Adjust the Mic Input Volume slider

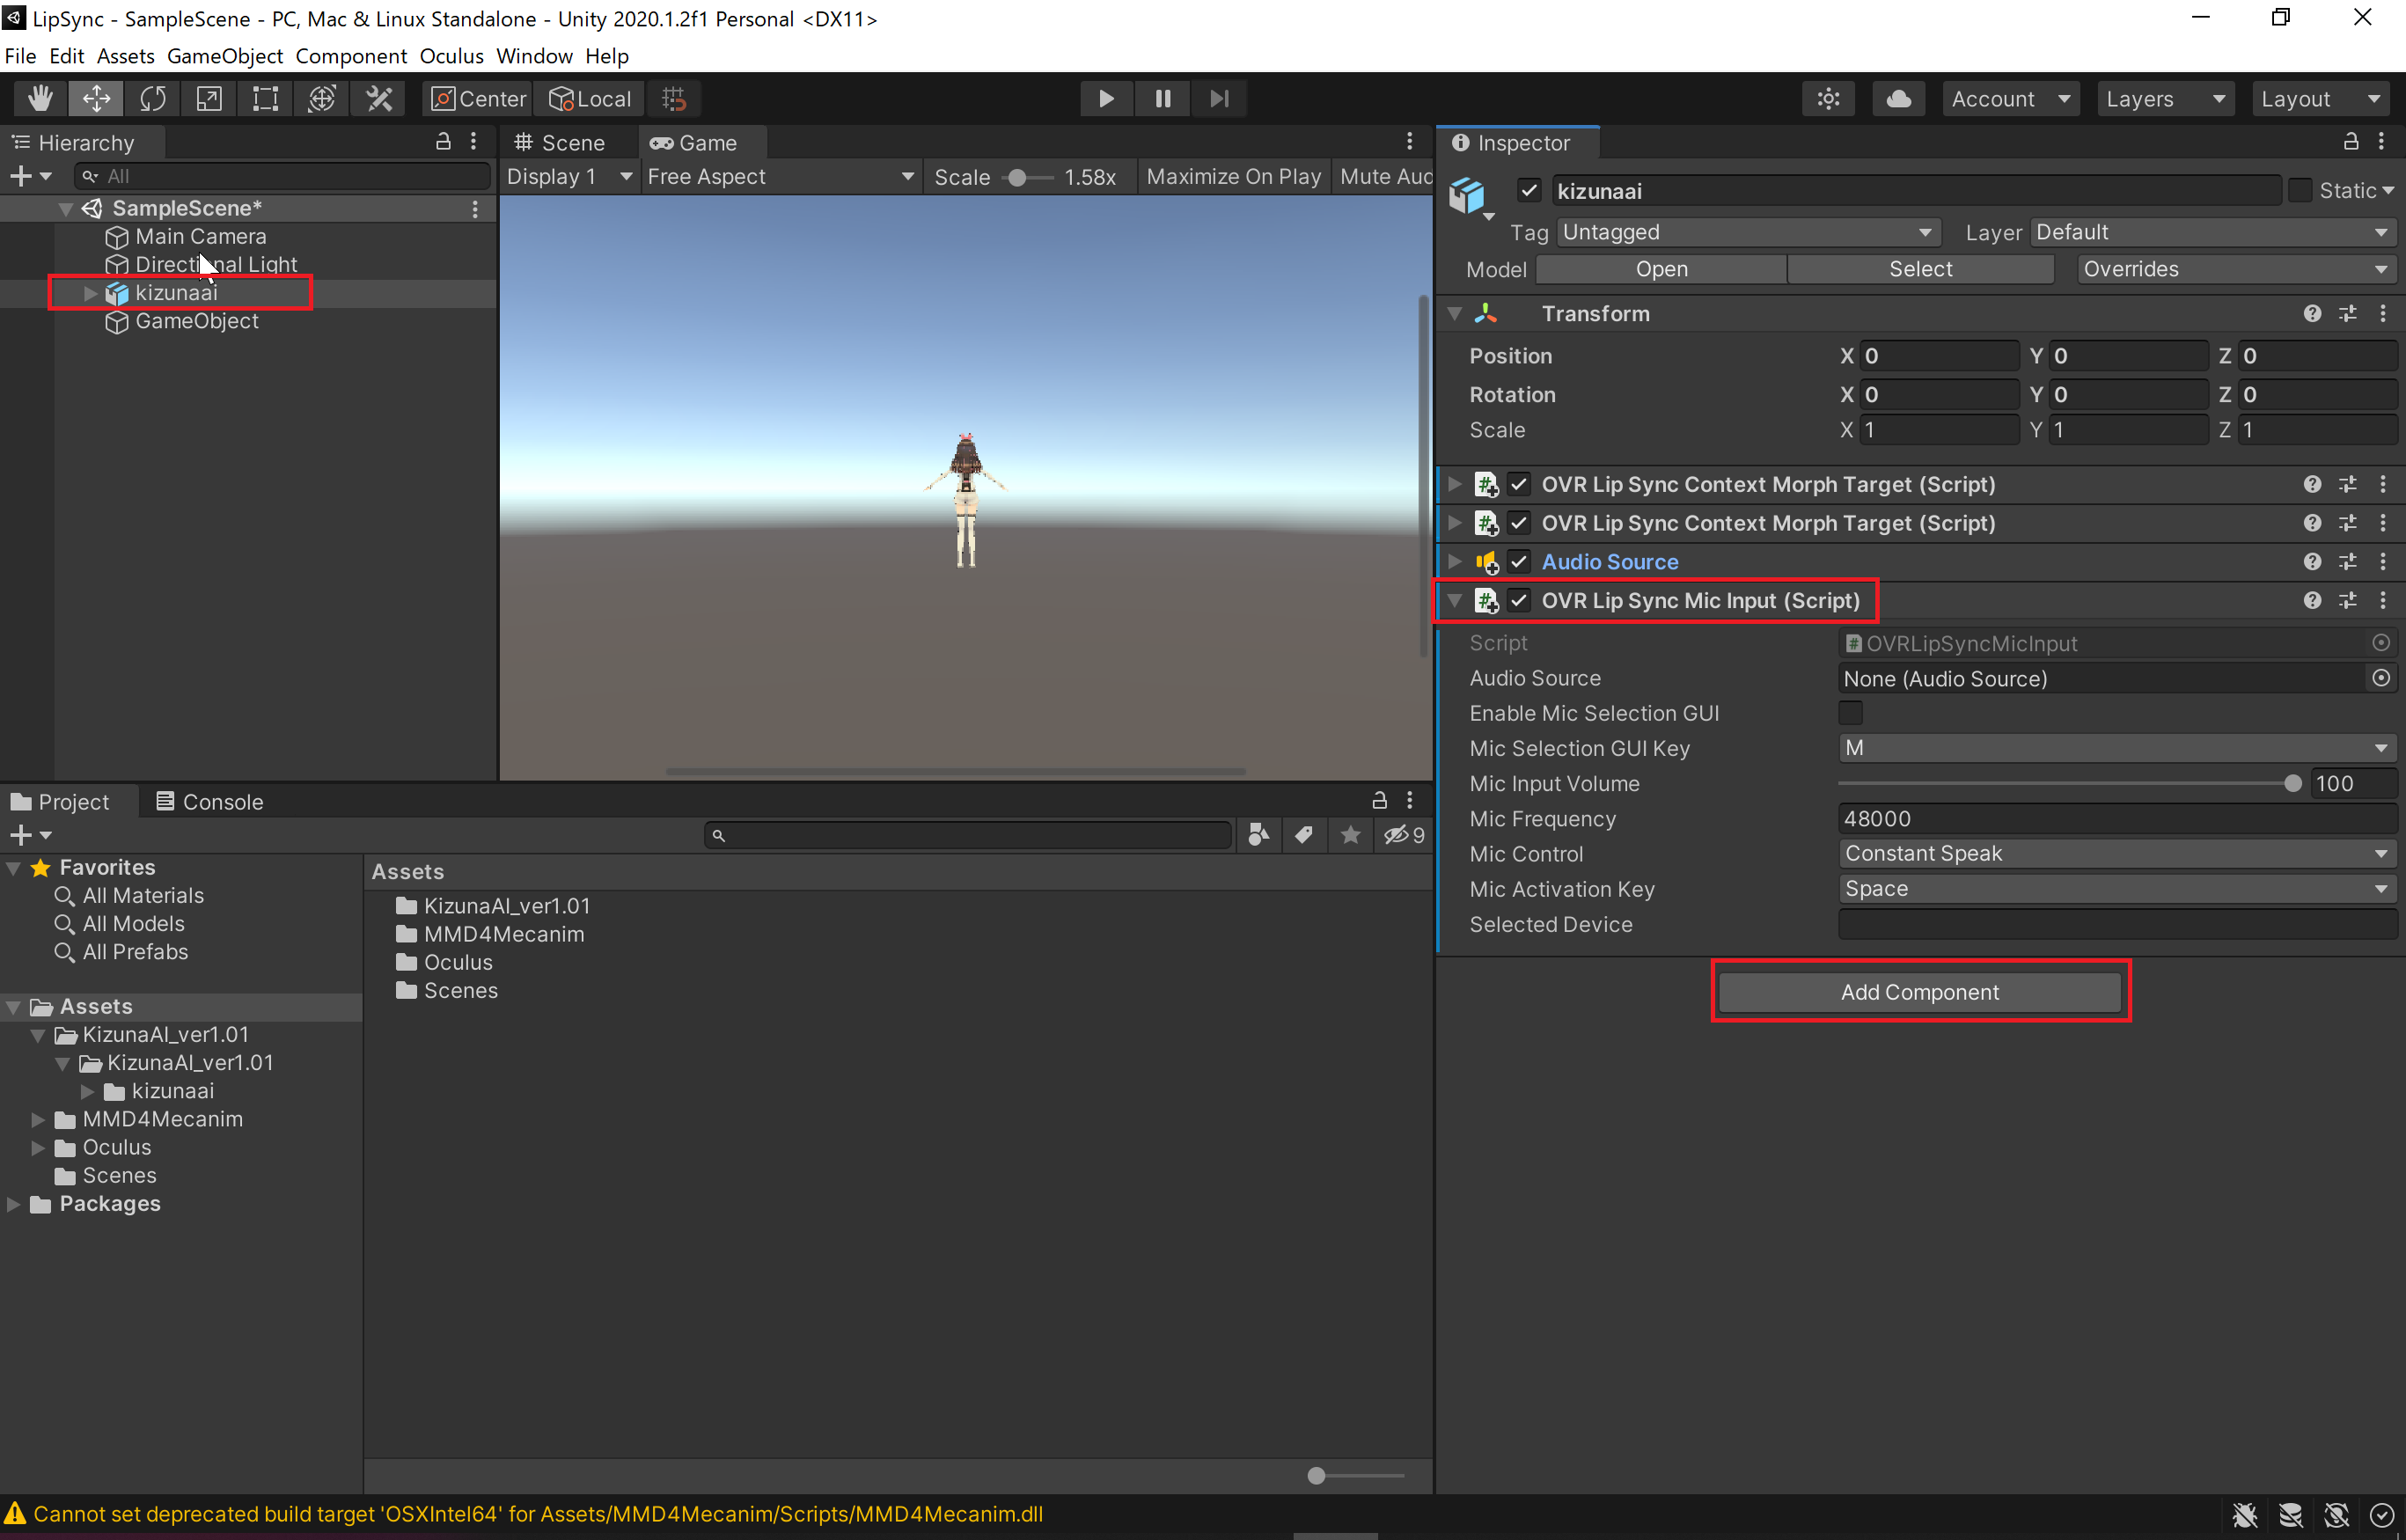pos(2292,784)
